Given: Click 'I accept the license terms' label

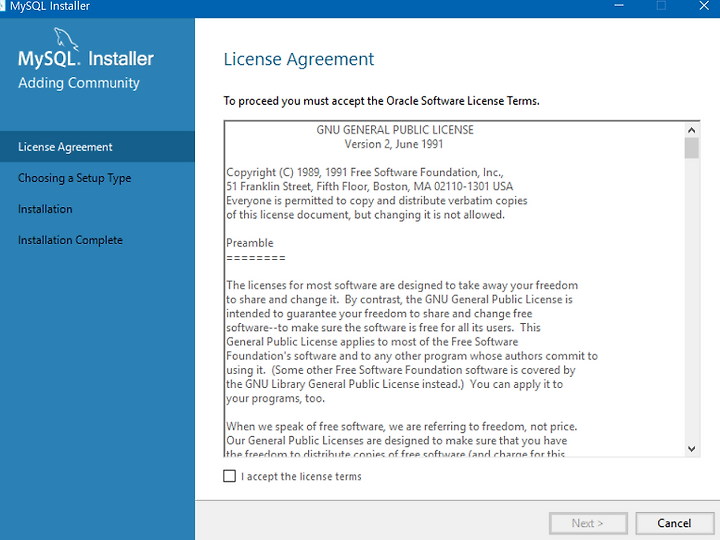Looking at the screenshot, I should click(x=301, y=476).
